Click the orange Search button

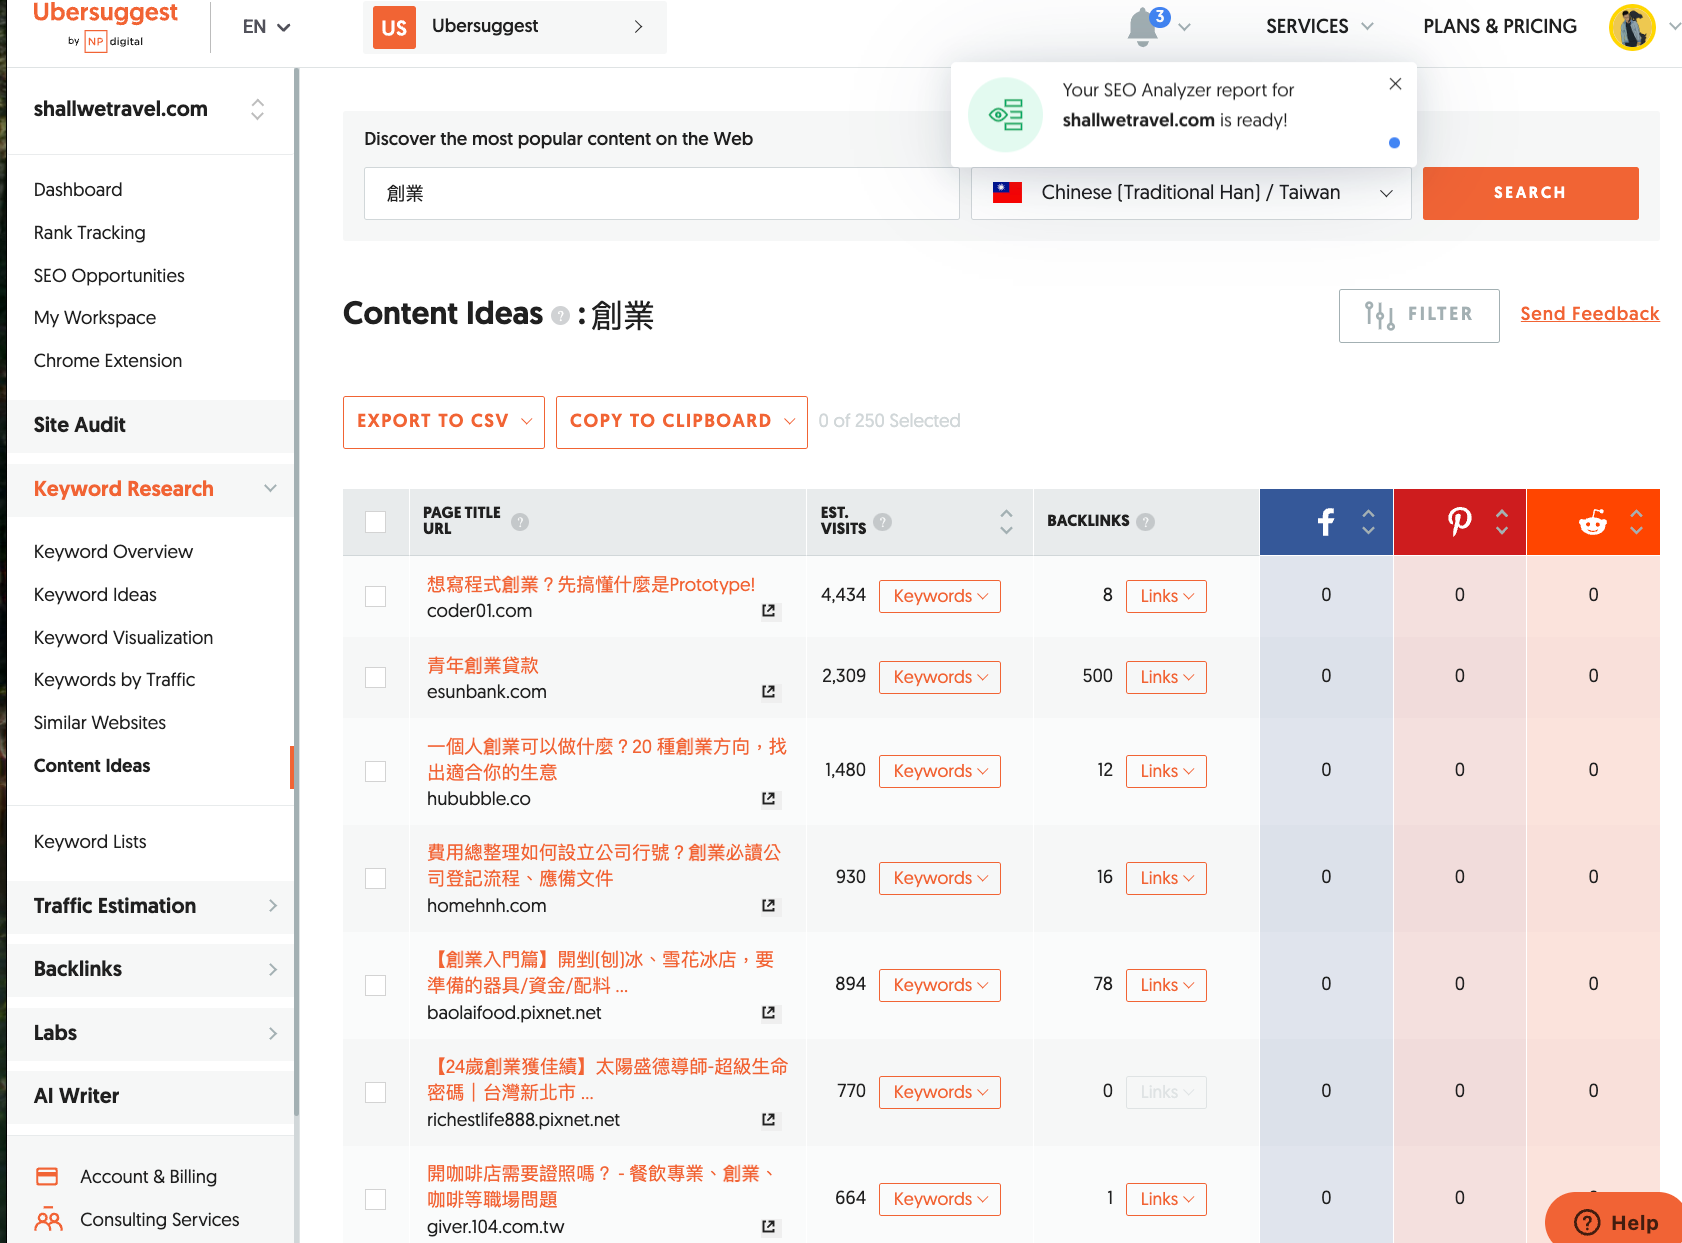coord(1530,193)
